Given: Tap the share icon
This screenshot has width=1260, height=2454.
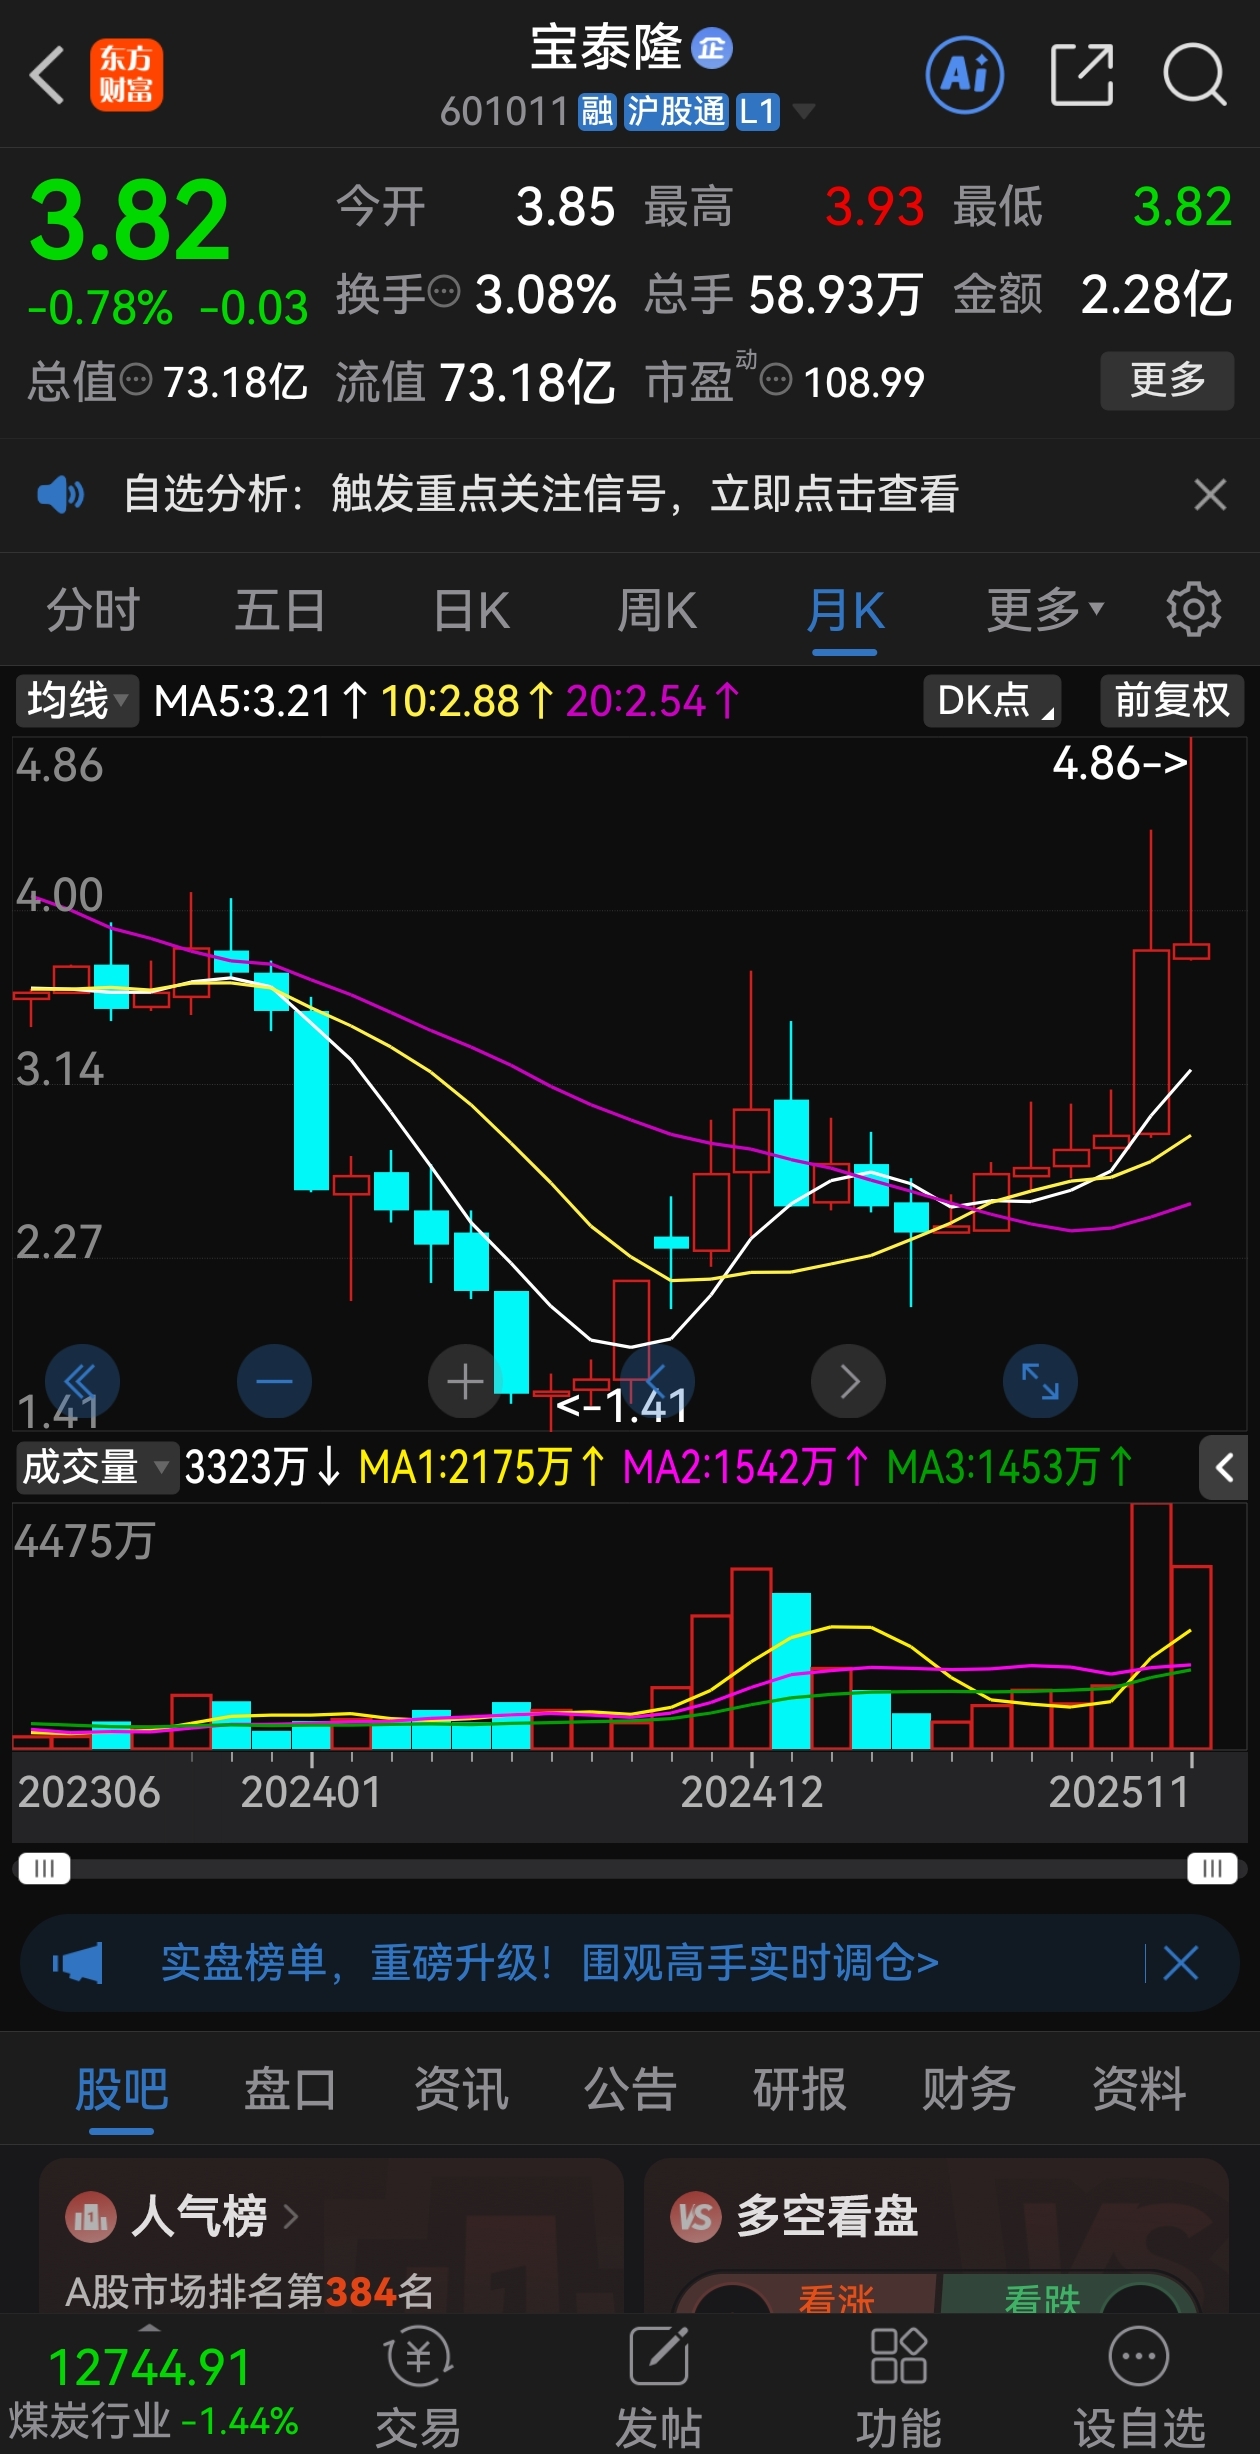Looking at the screenshot, I should click(1082, 75).
